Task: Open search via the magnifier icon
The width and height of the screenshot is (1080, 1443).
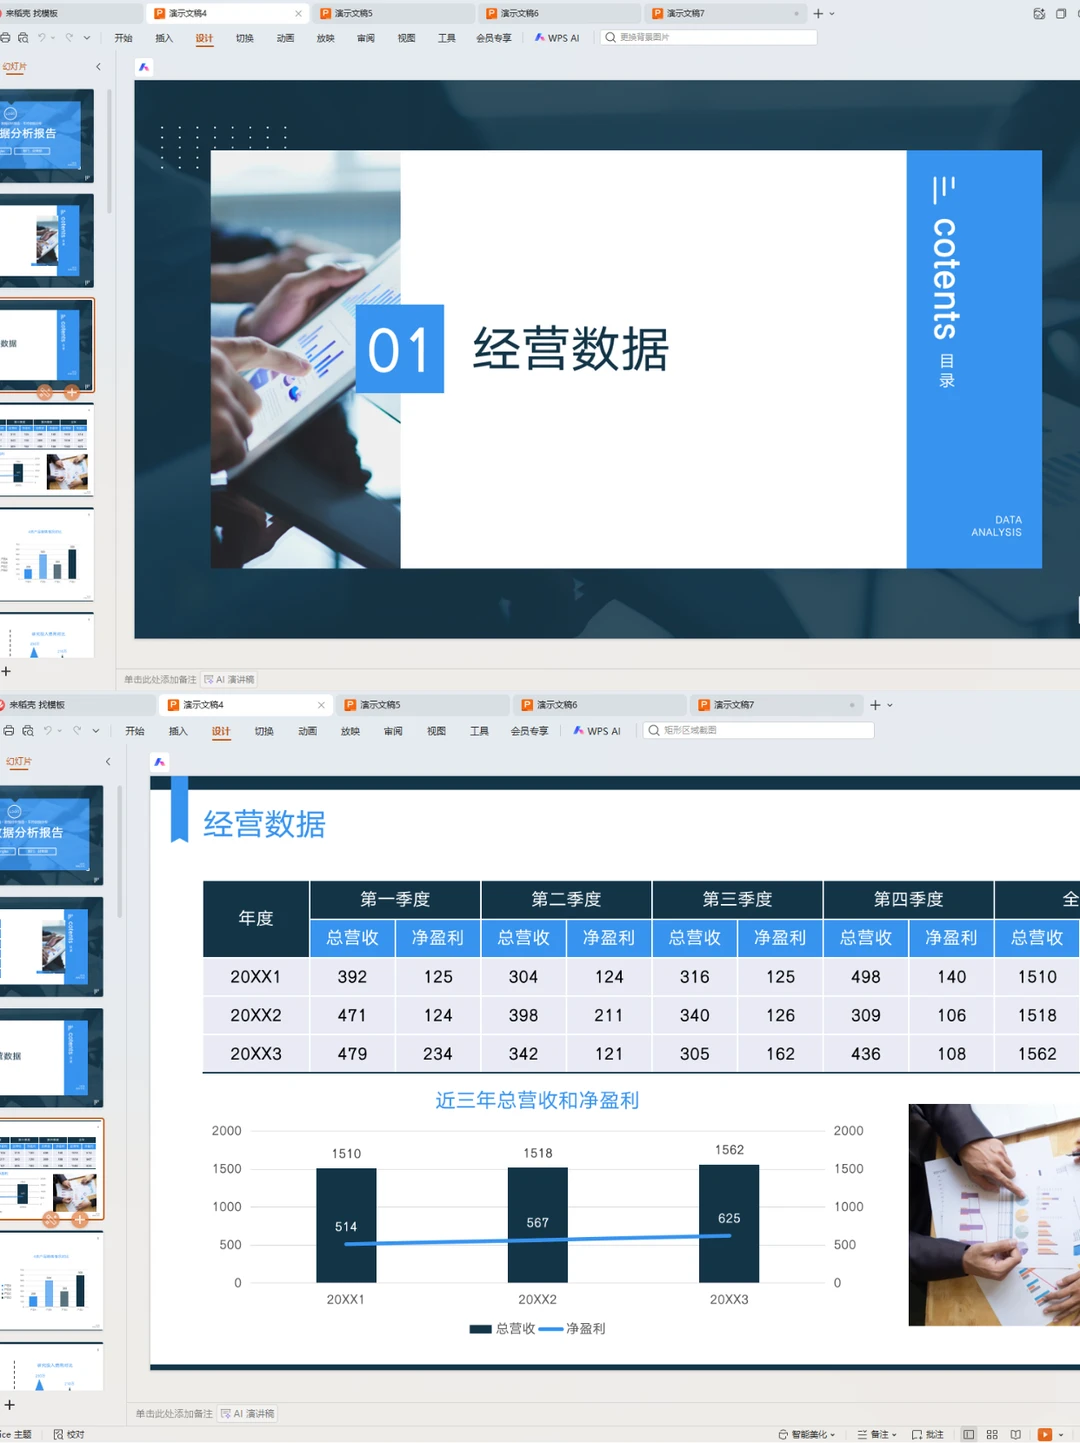Action: tap(611, 37)
